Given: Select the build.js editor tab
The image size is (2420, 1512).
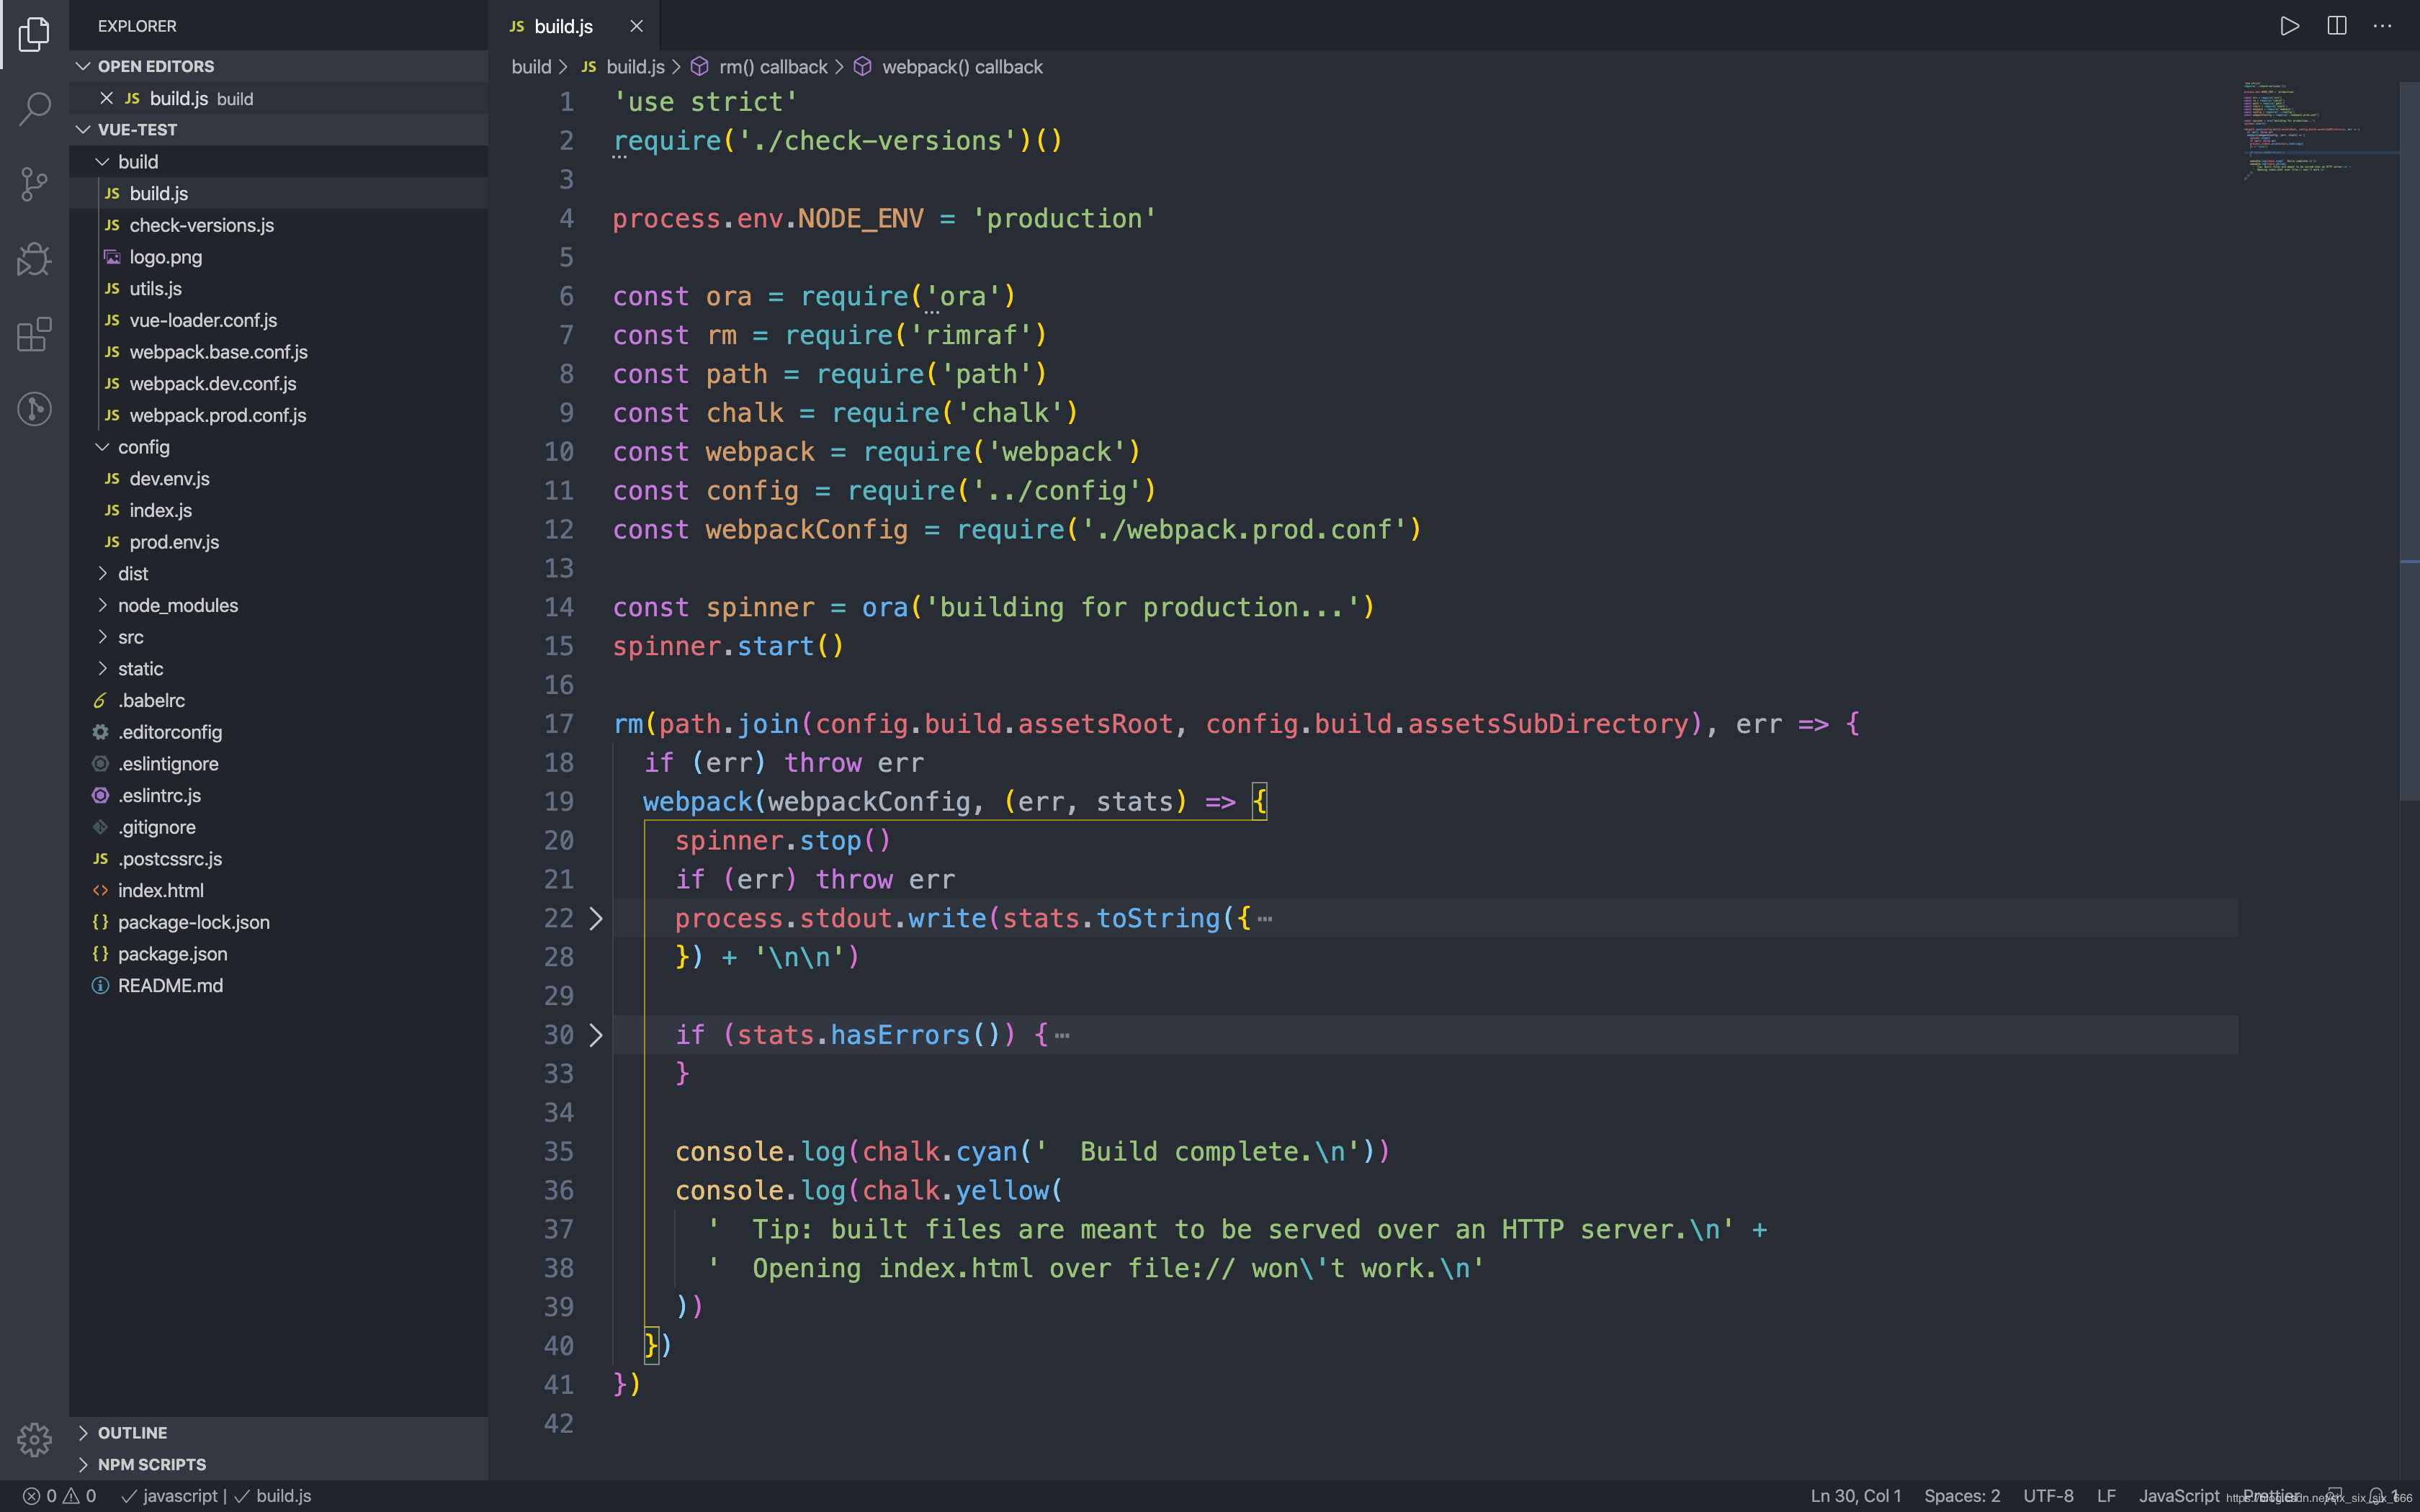Looking at the screenshot, I should tap(563, 26).
